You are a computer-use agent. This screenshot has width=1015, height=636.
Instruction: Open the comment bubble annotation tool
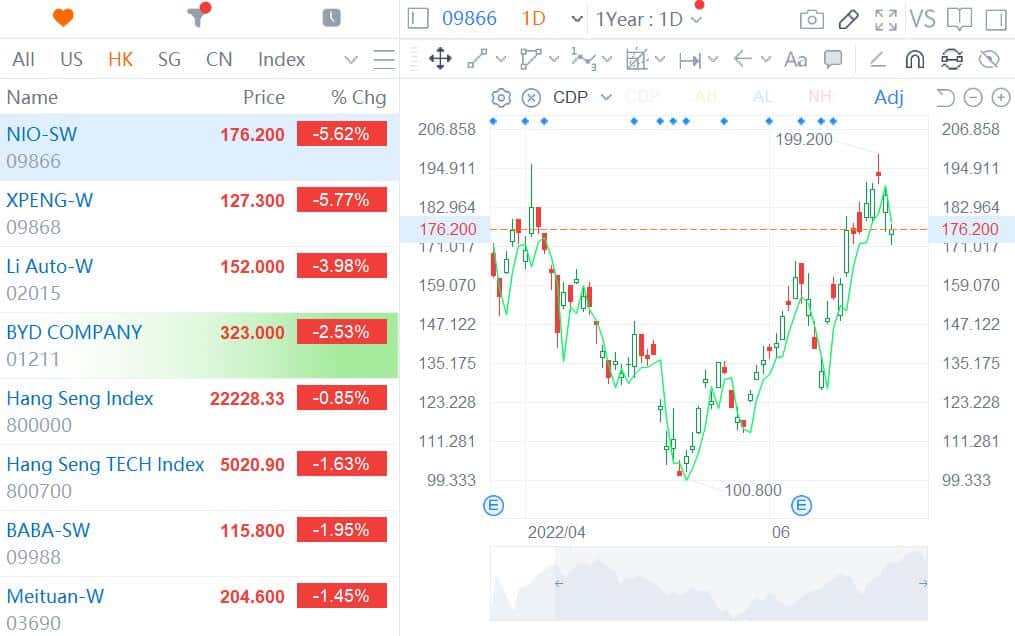click(833, 59)
